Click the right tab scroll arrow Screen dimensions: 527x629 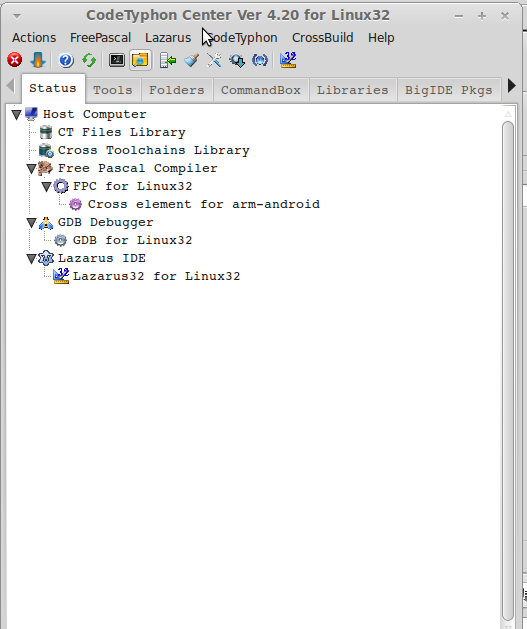click(x=512, y=85)
